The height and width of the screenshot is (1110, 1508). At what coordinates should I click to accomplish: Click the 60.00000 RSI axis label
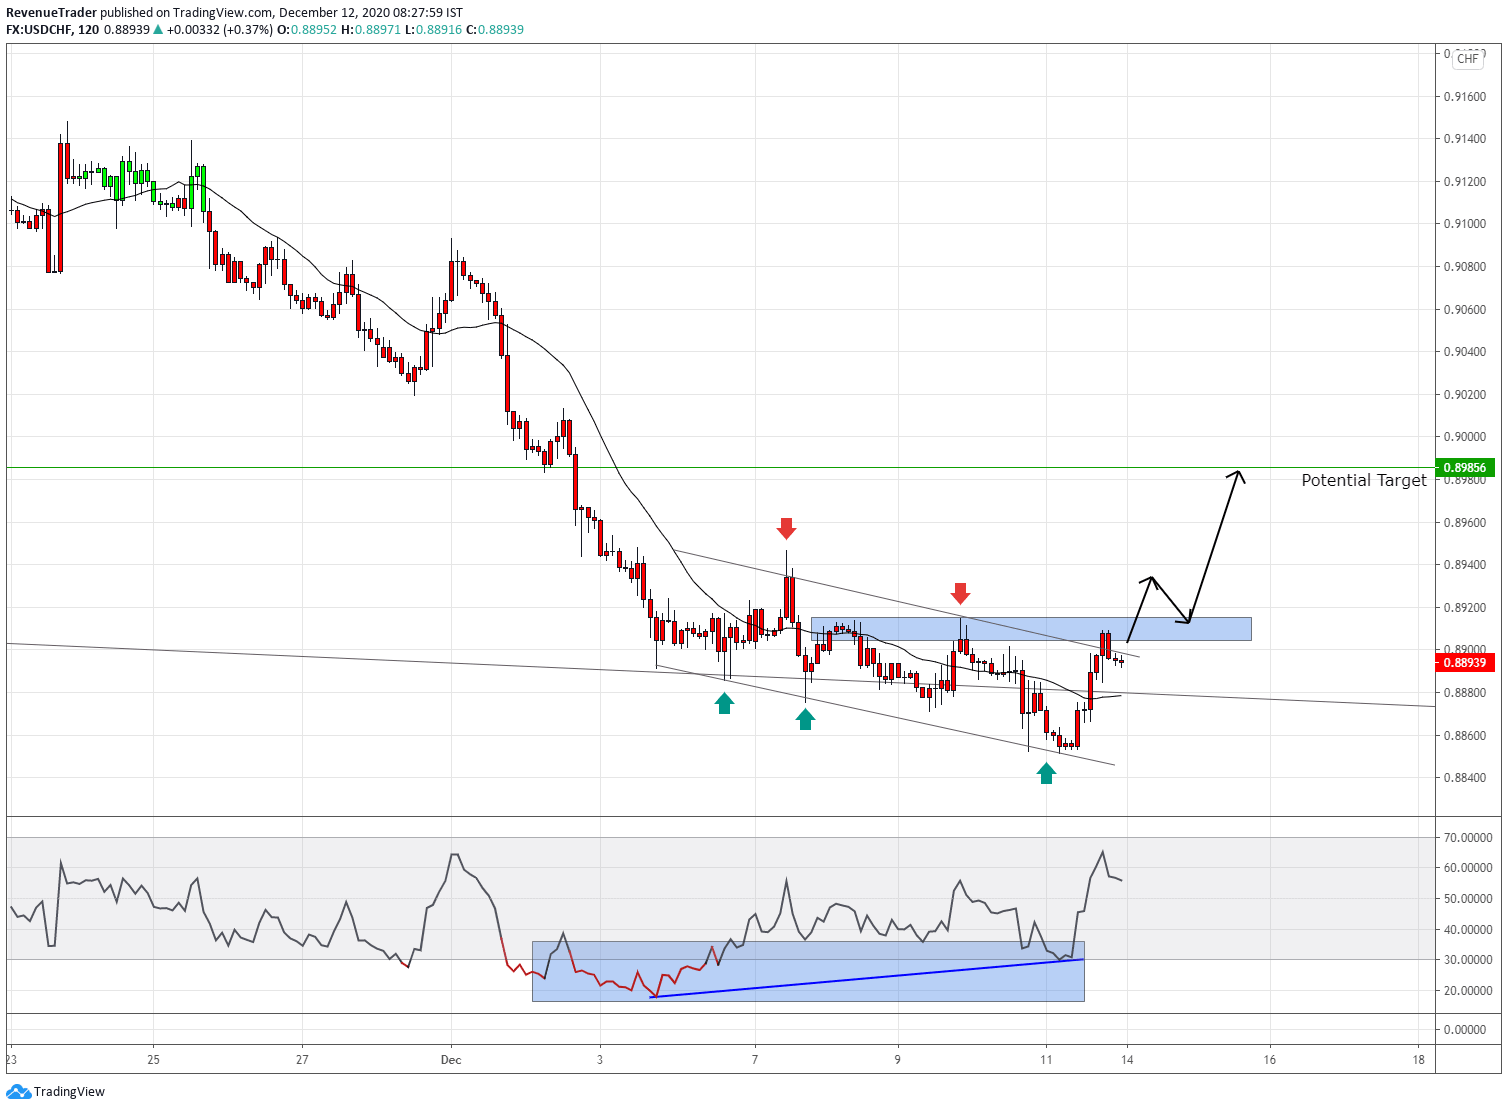1468,868
